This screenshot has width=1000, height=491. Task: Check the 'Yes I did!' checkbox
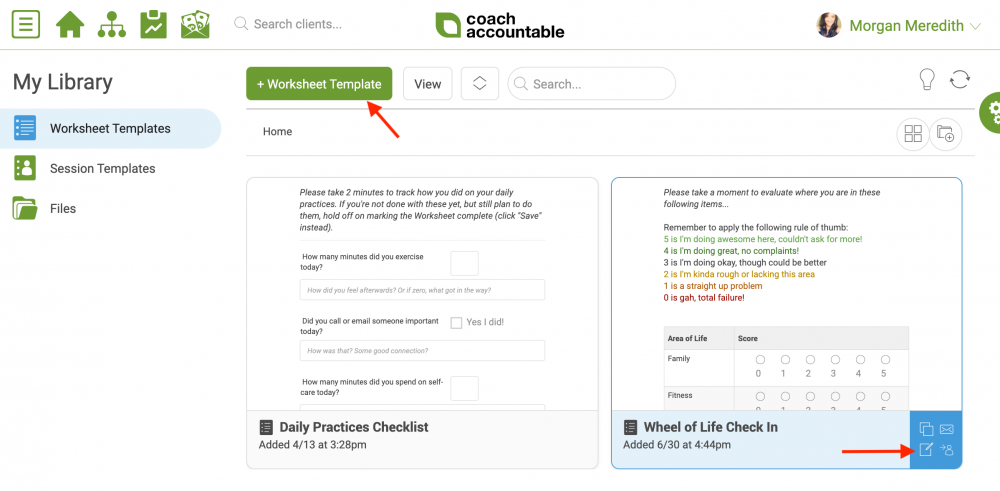456,323
